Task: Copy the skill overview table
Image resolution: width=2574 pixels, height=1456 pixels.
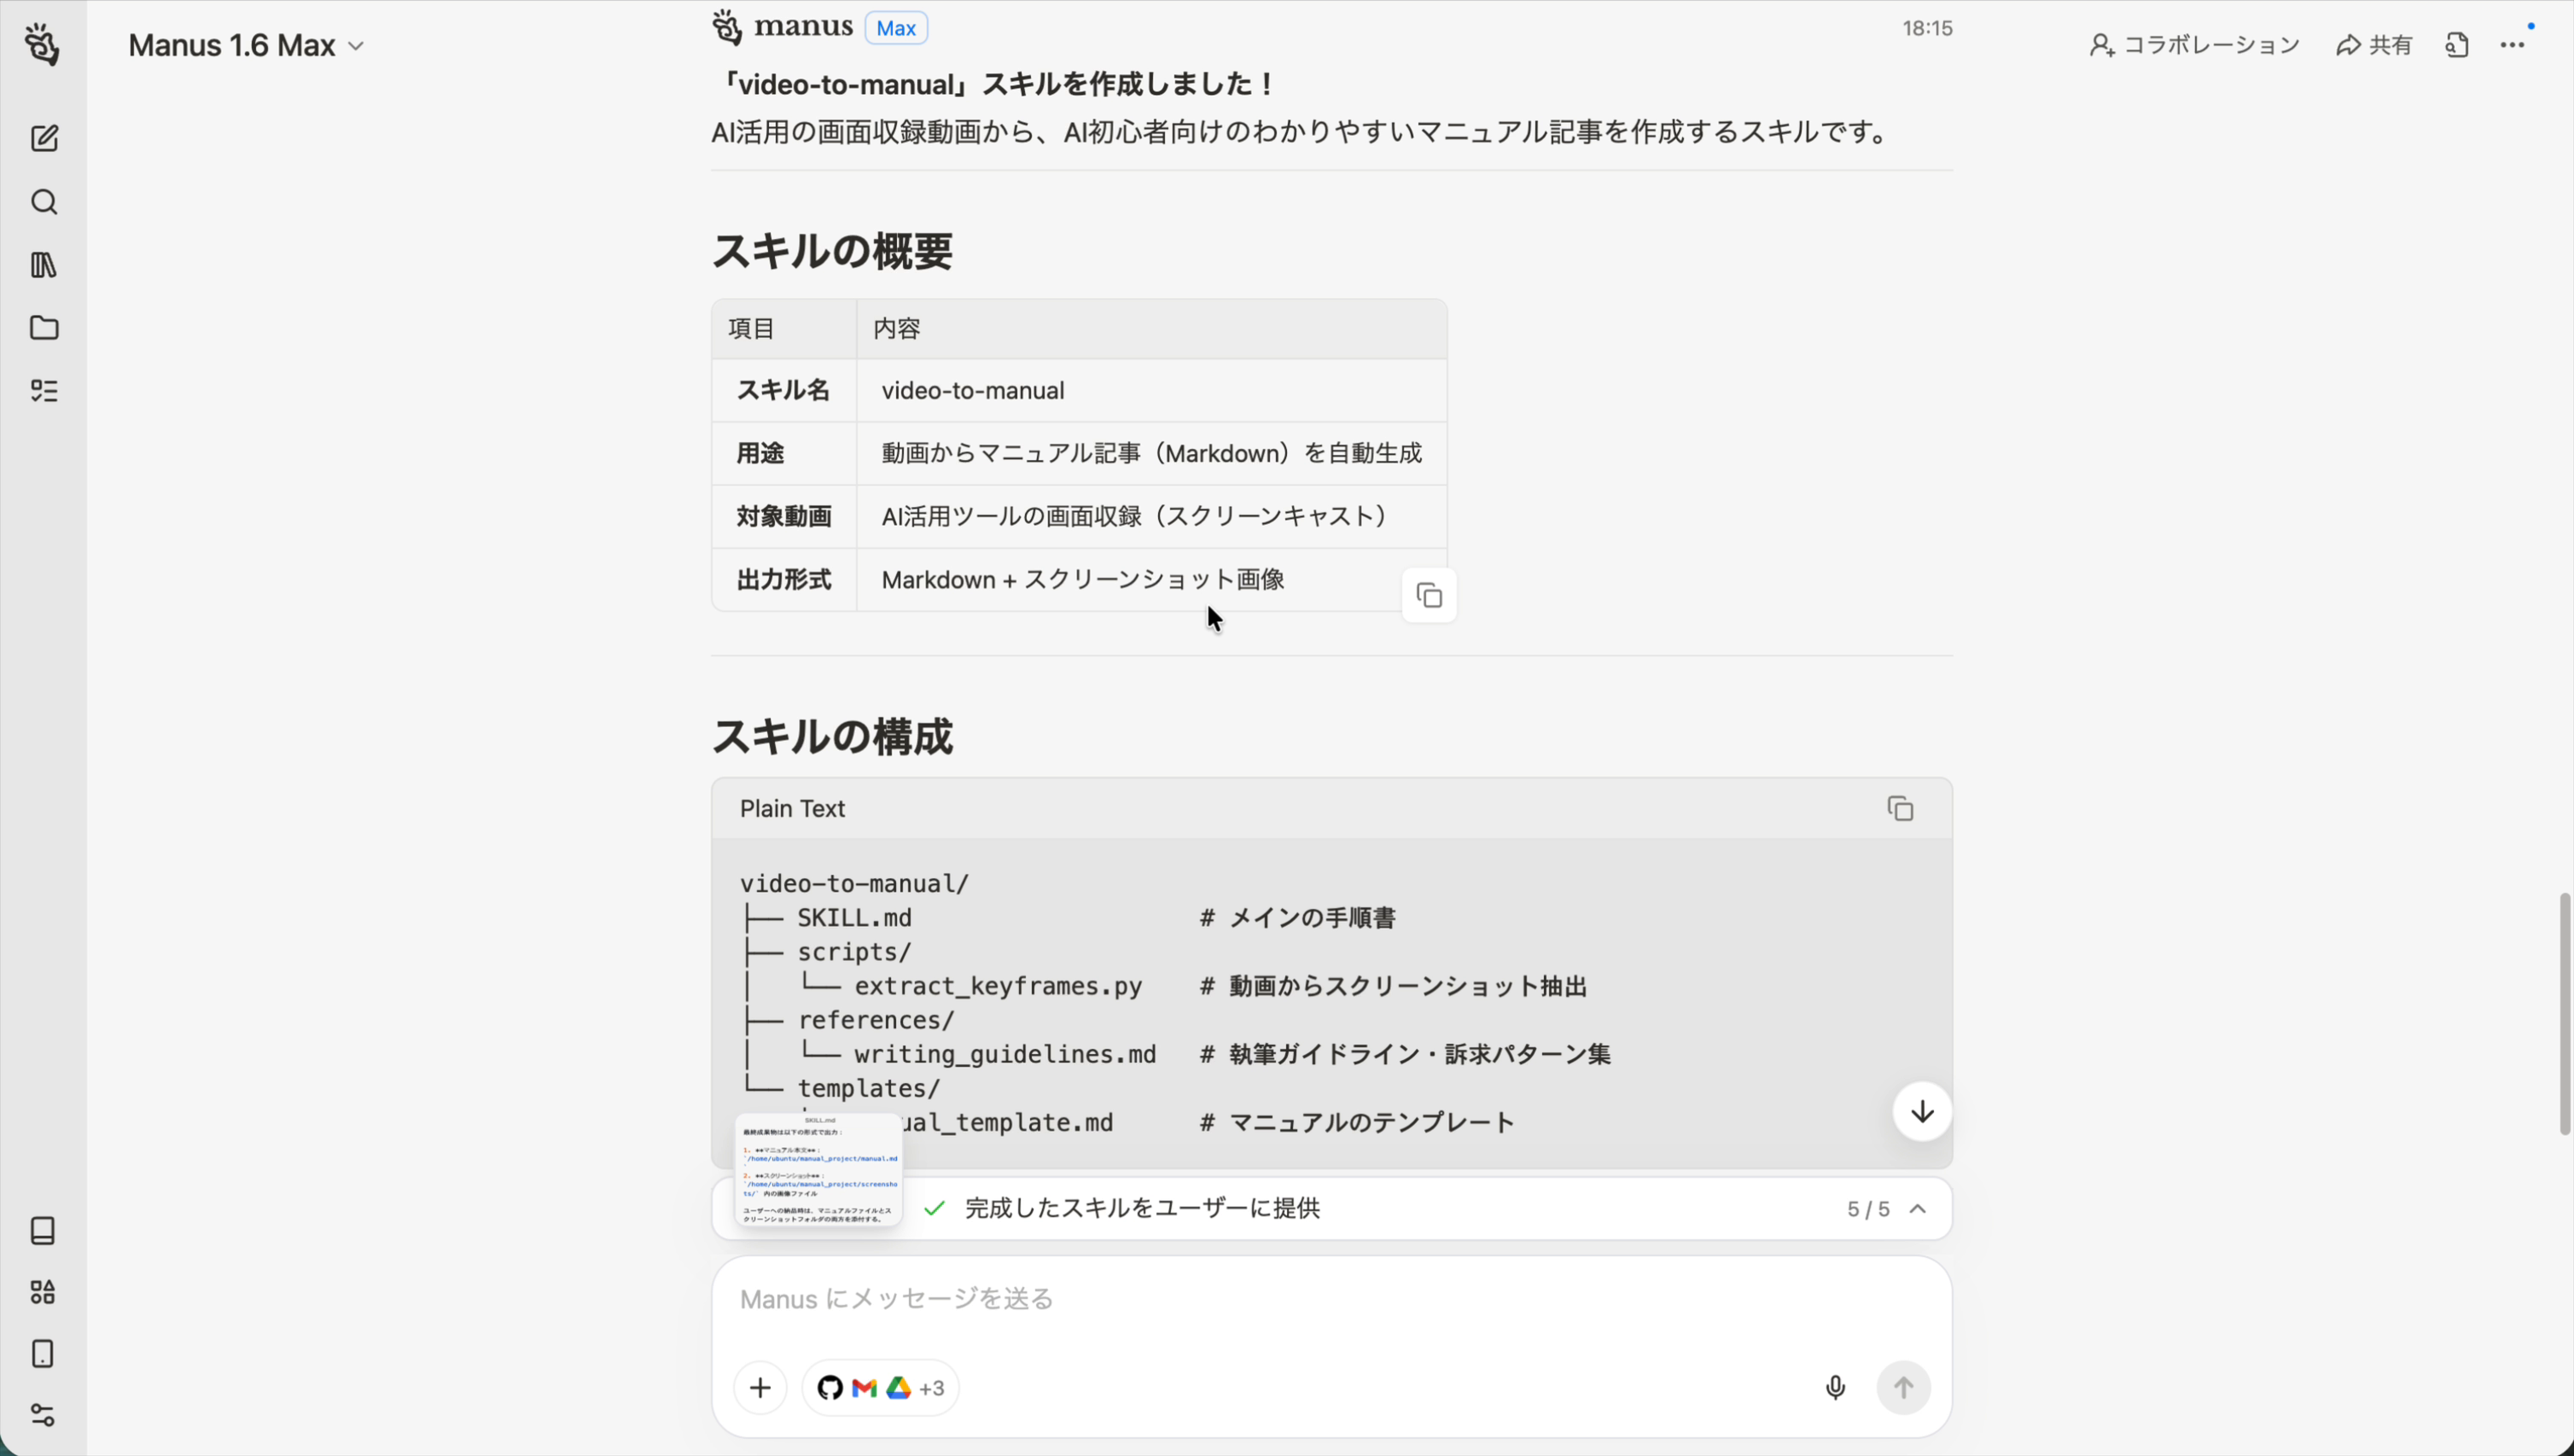Action: (1428, 595)
